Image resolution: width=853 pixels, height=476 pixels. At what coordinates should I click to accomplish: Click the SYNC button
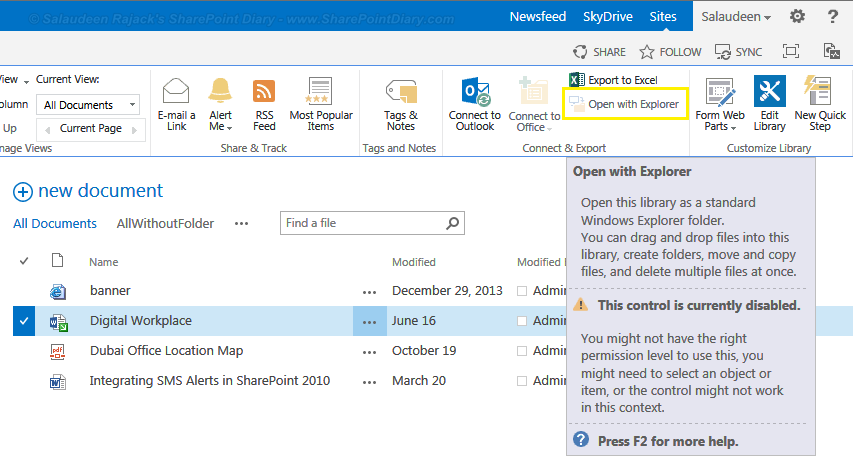point(738,52)
